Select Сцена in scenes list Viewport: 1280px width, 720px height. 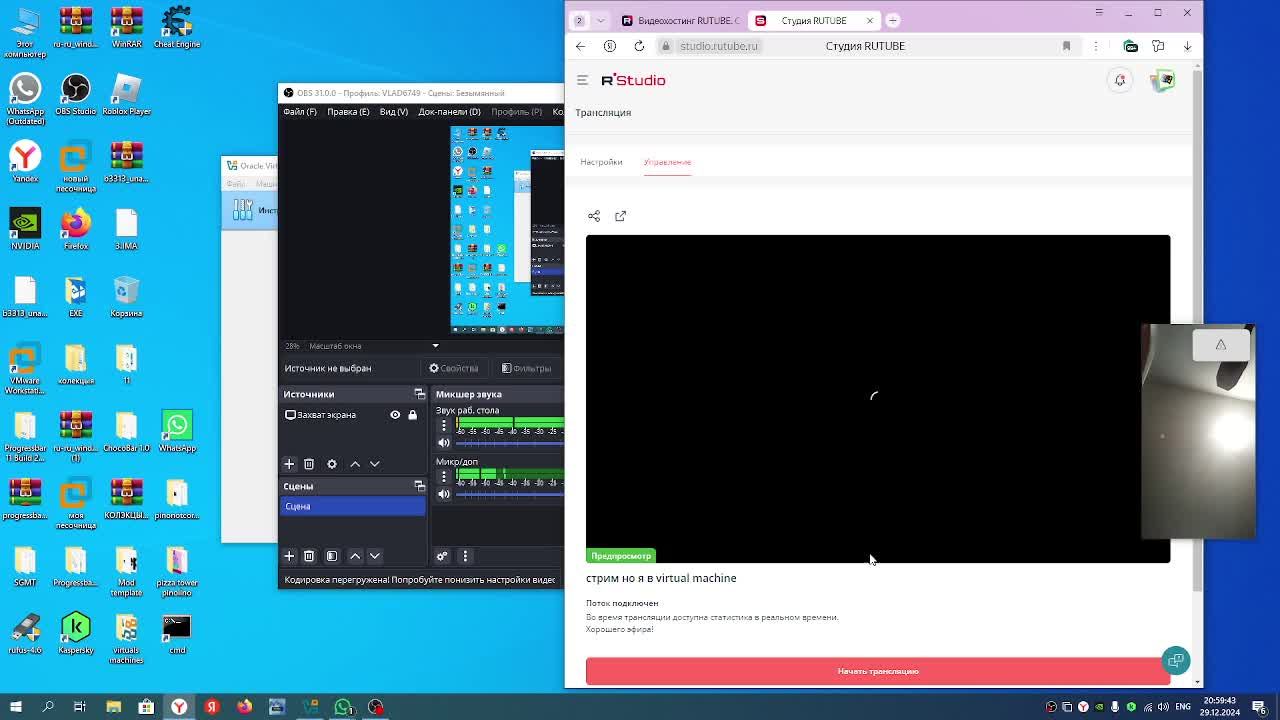click(x=353, y=506)
